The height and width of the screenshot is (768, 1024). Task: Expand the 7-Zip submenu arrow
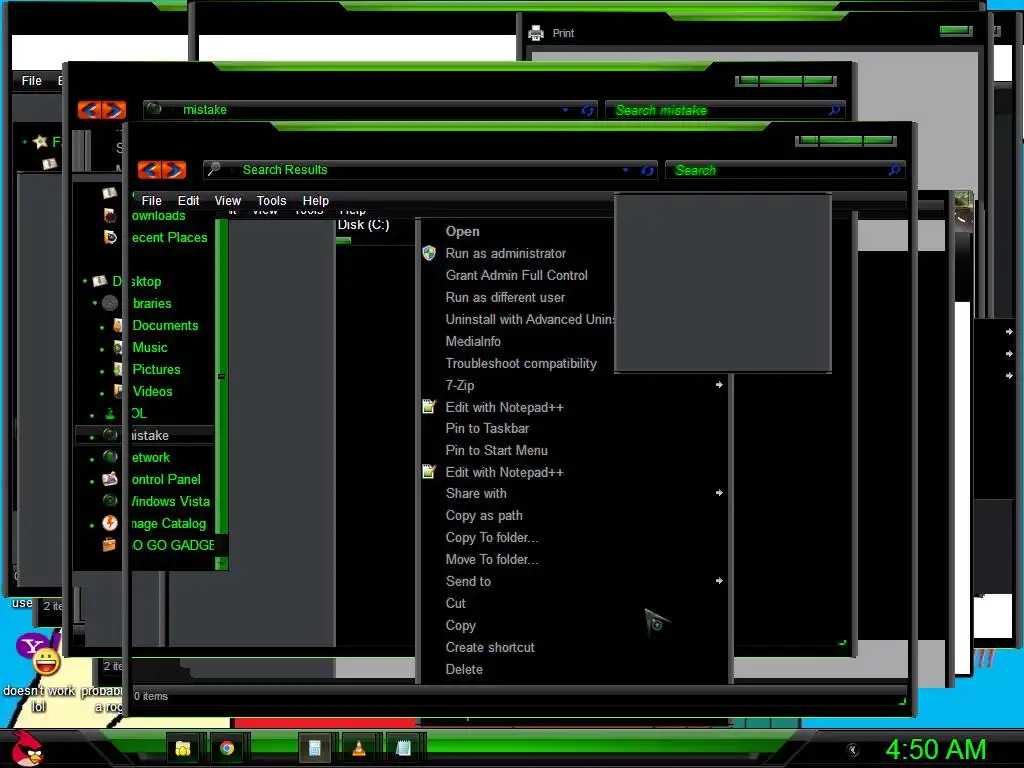pyautogui.click(x=719, y=385)
